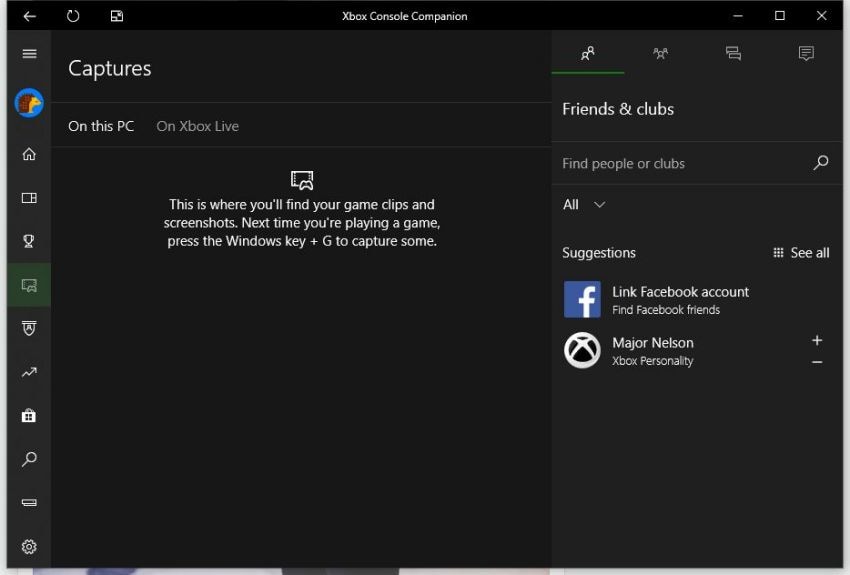Open Settings gear in sidebar
850x575 pixels.
coord(29,546)
